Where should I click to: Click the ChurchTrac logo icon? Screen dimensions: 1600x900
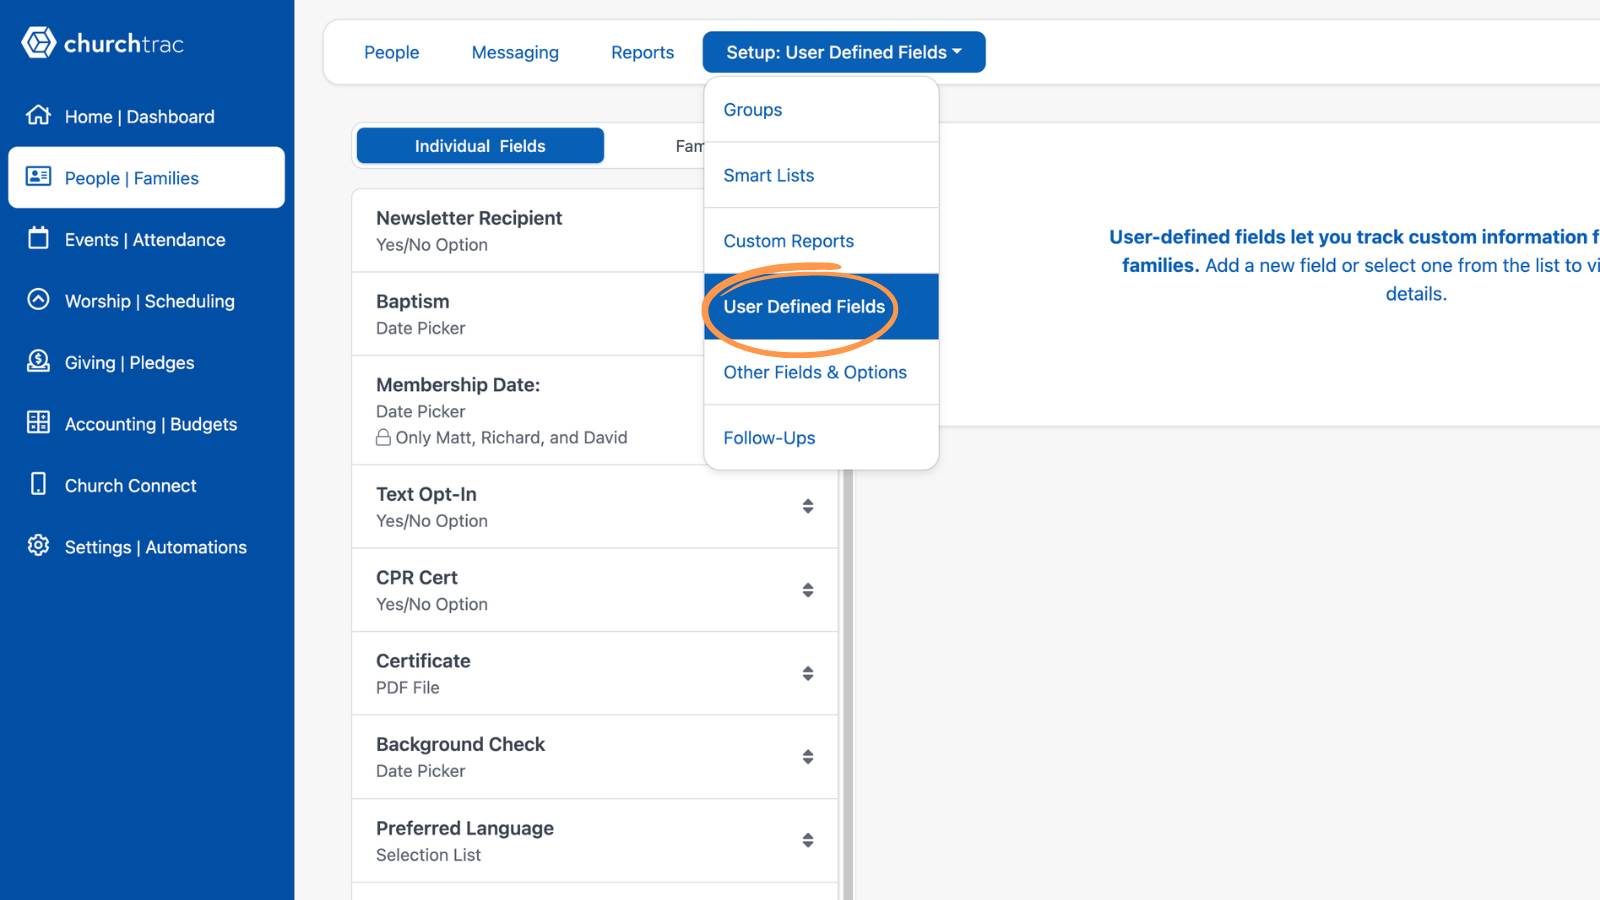38,43
